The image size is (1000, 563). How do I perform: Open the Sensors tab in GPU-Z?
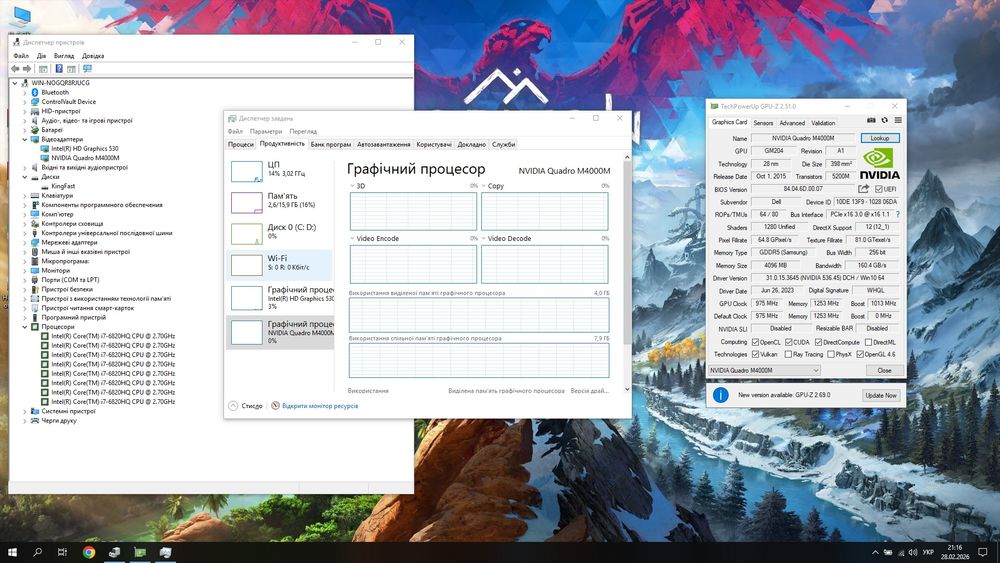pos(763,123)
